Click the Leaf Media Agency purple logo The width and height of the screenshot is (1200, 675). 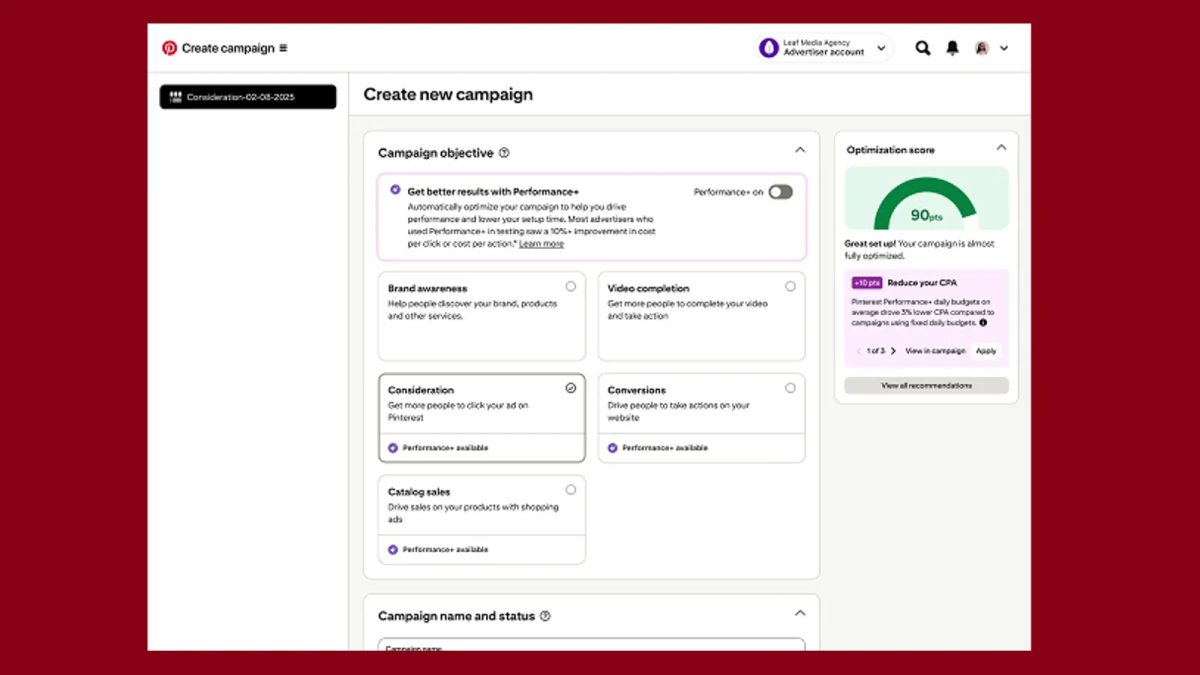[x=768, y=48]
